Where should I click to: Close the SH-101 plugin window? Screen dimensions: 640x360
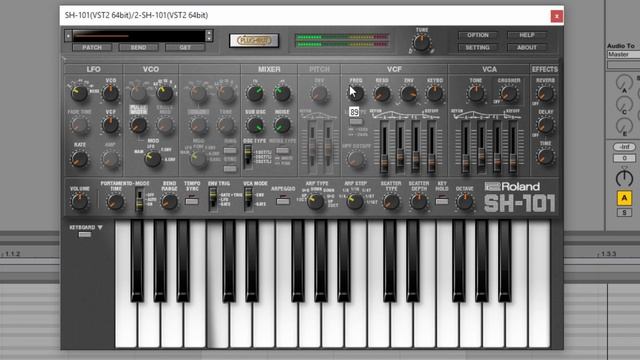coord(556,16)
